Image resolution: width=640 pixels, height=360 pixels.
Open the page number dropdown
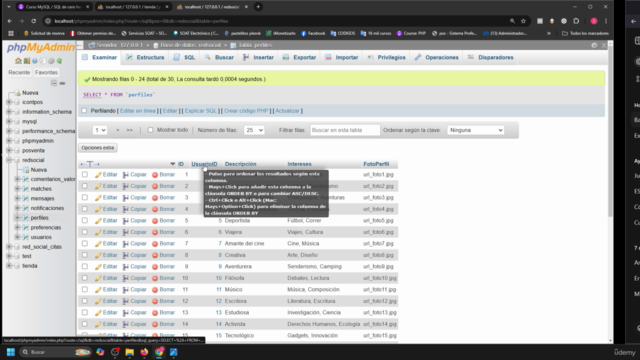pyautogui.click(x=100, y=130)
